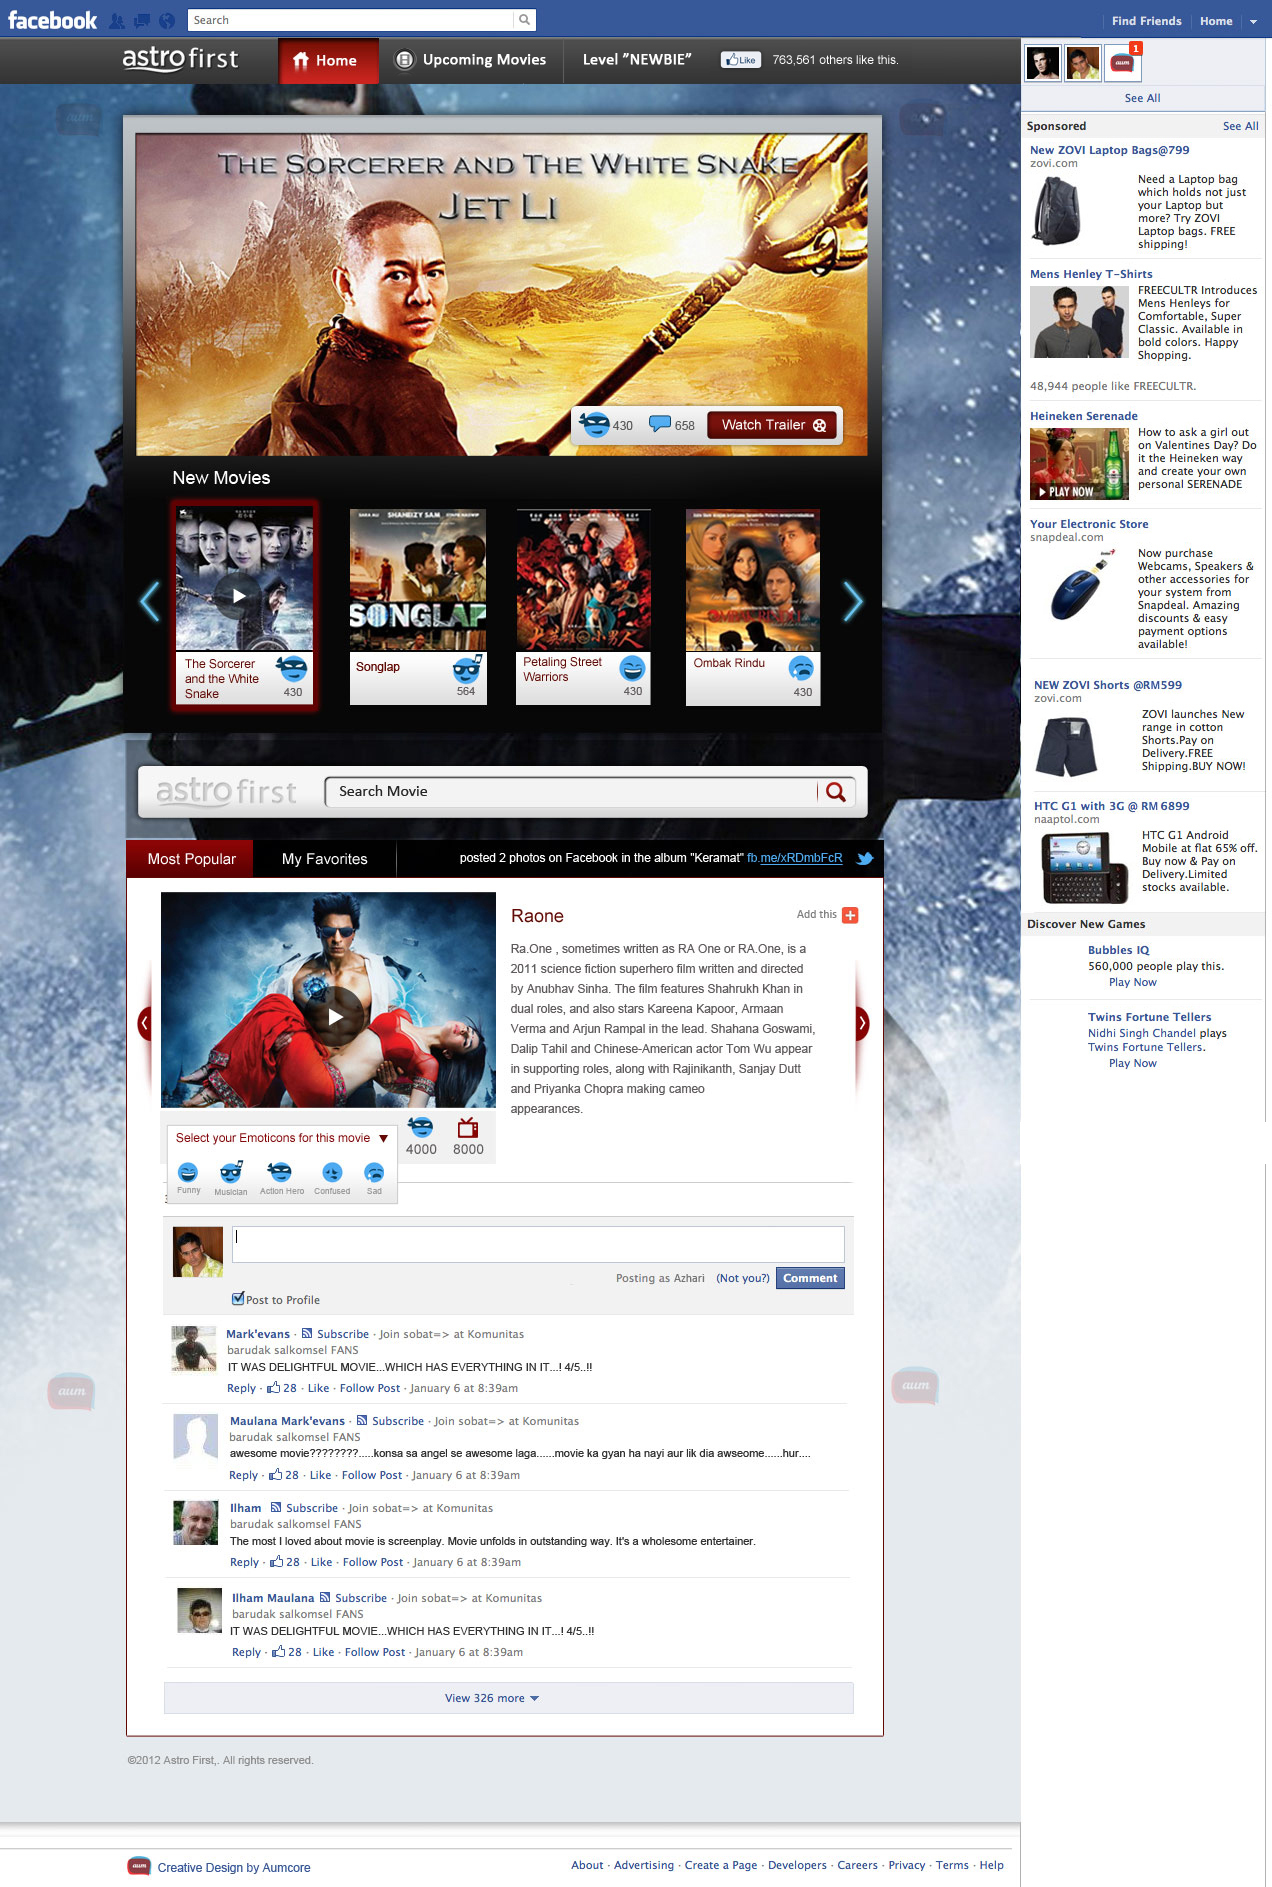Click the TV icon showing 8000
The height and width of the screenshot is (1887, 1272).
467,1128
